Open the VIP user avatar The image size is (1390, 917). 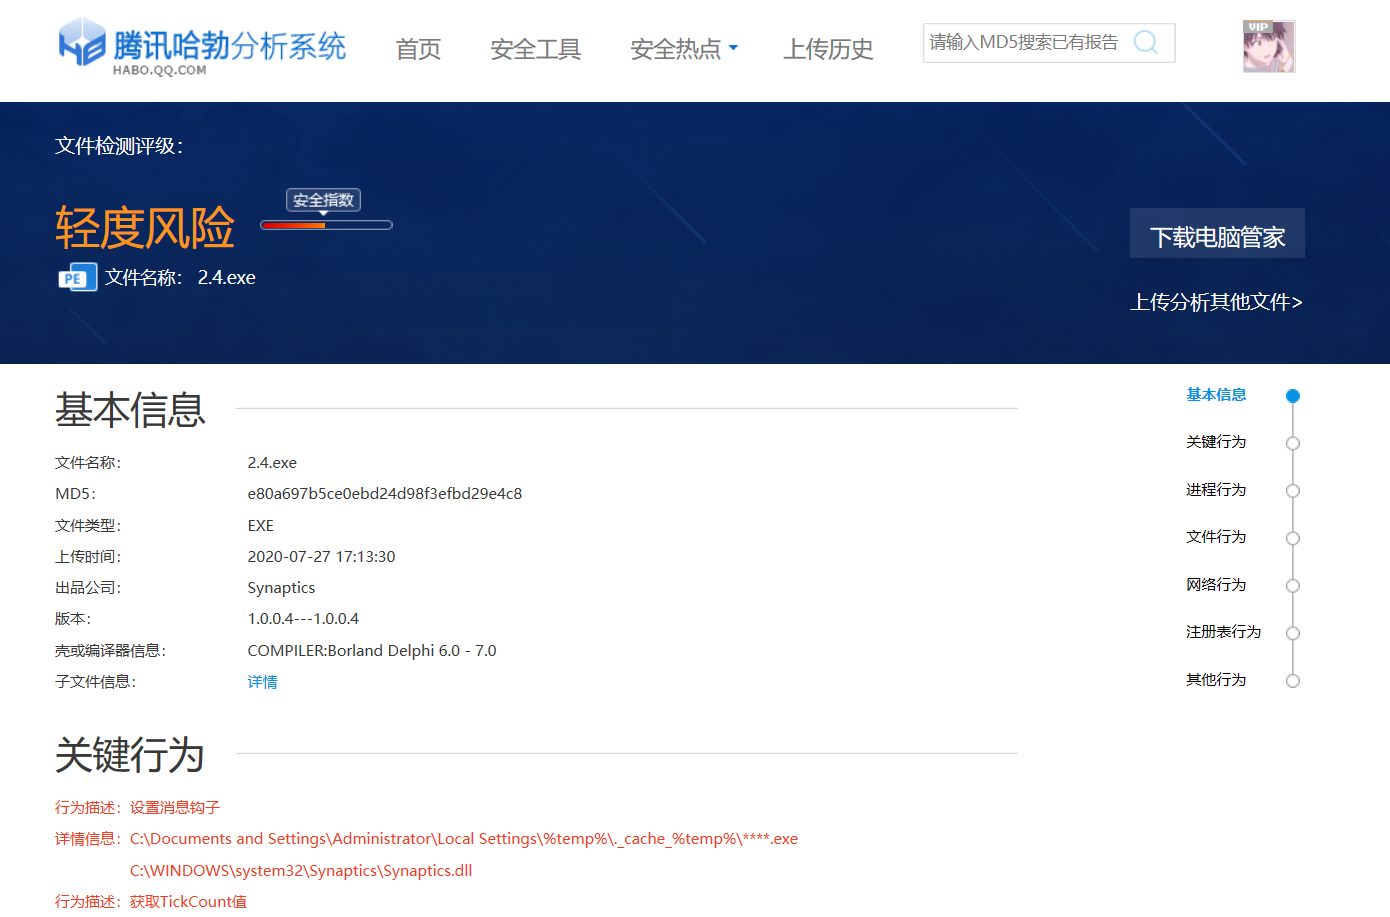[1268, 46]
